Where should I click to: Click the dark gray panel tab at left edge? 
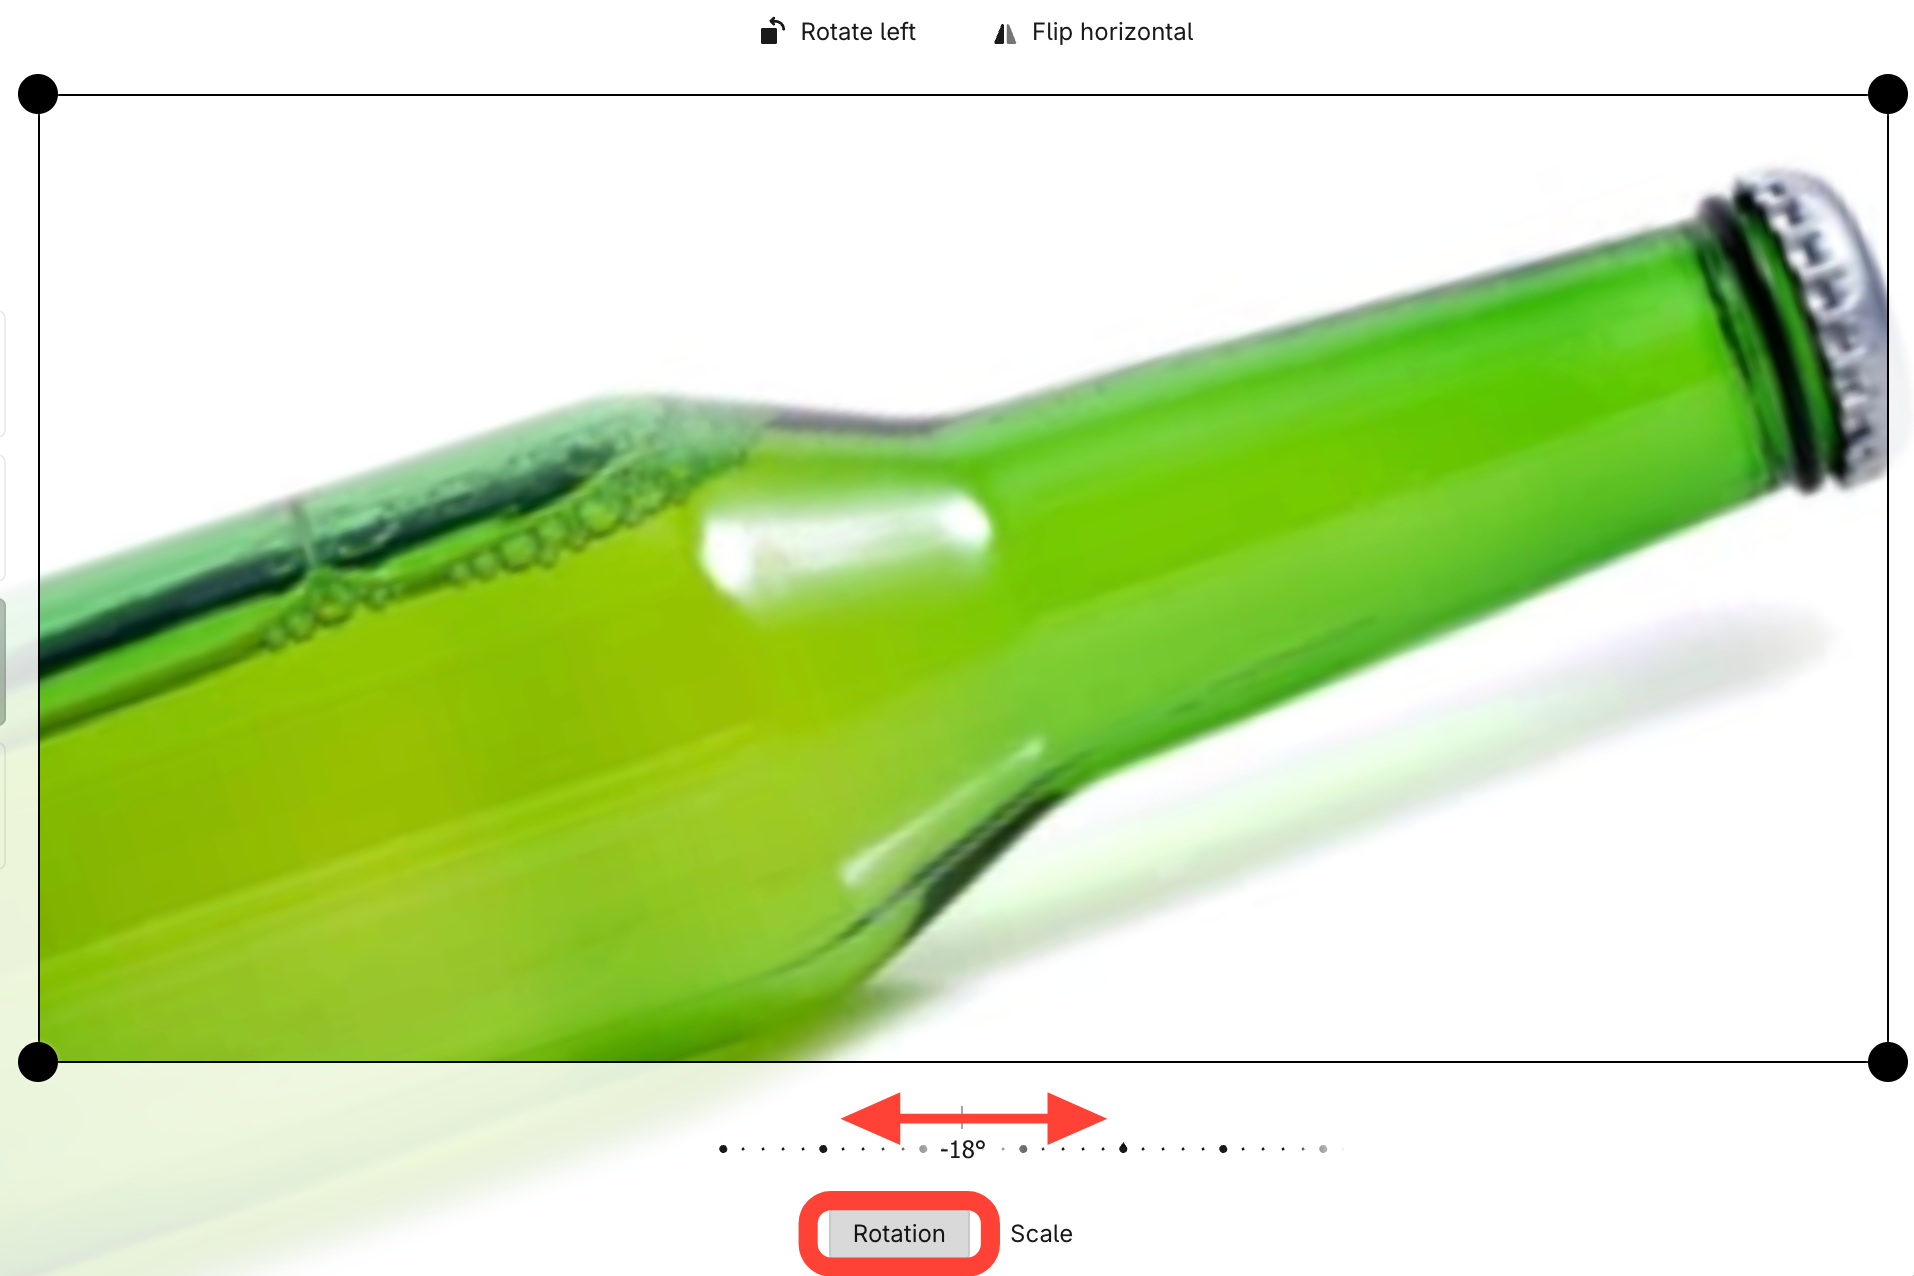coord(3,661)
